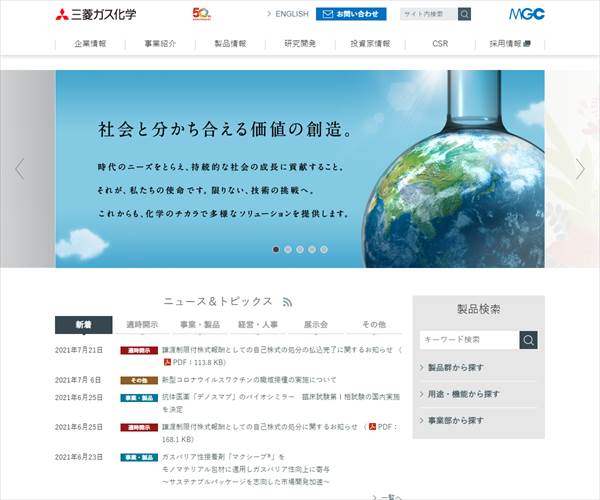
Task: Switch to the 展示会 news tab
Action: pos(316,325)
